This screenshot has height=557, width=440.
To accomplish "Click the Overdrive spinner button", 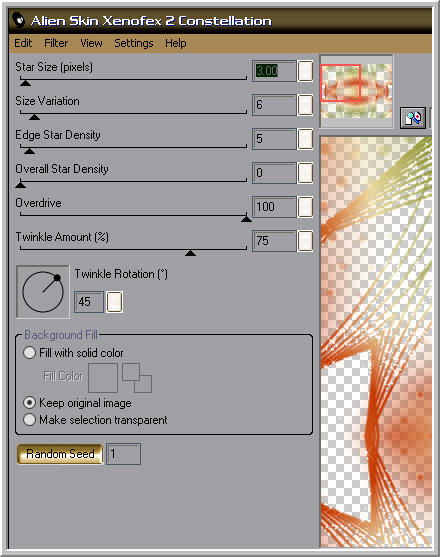I will tap(305, 207).
